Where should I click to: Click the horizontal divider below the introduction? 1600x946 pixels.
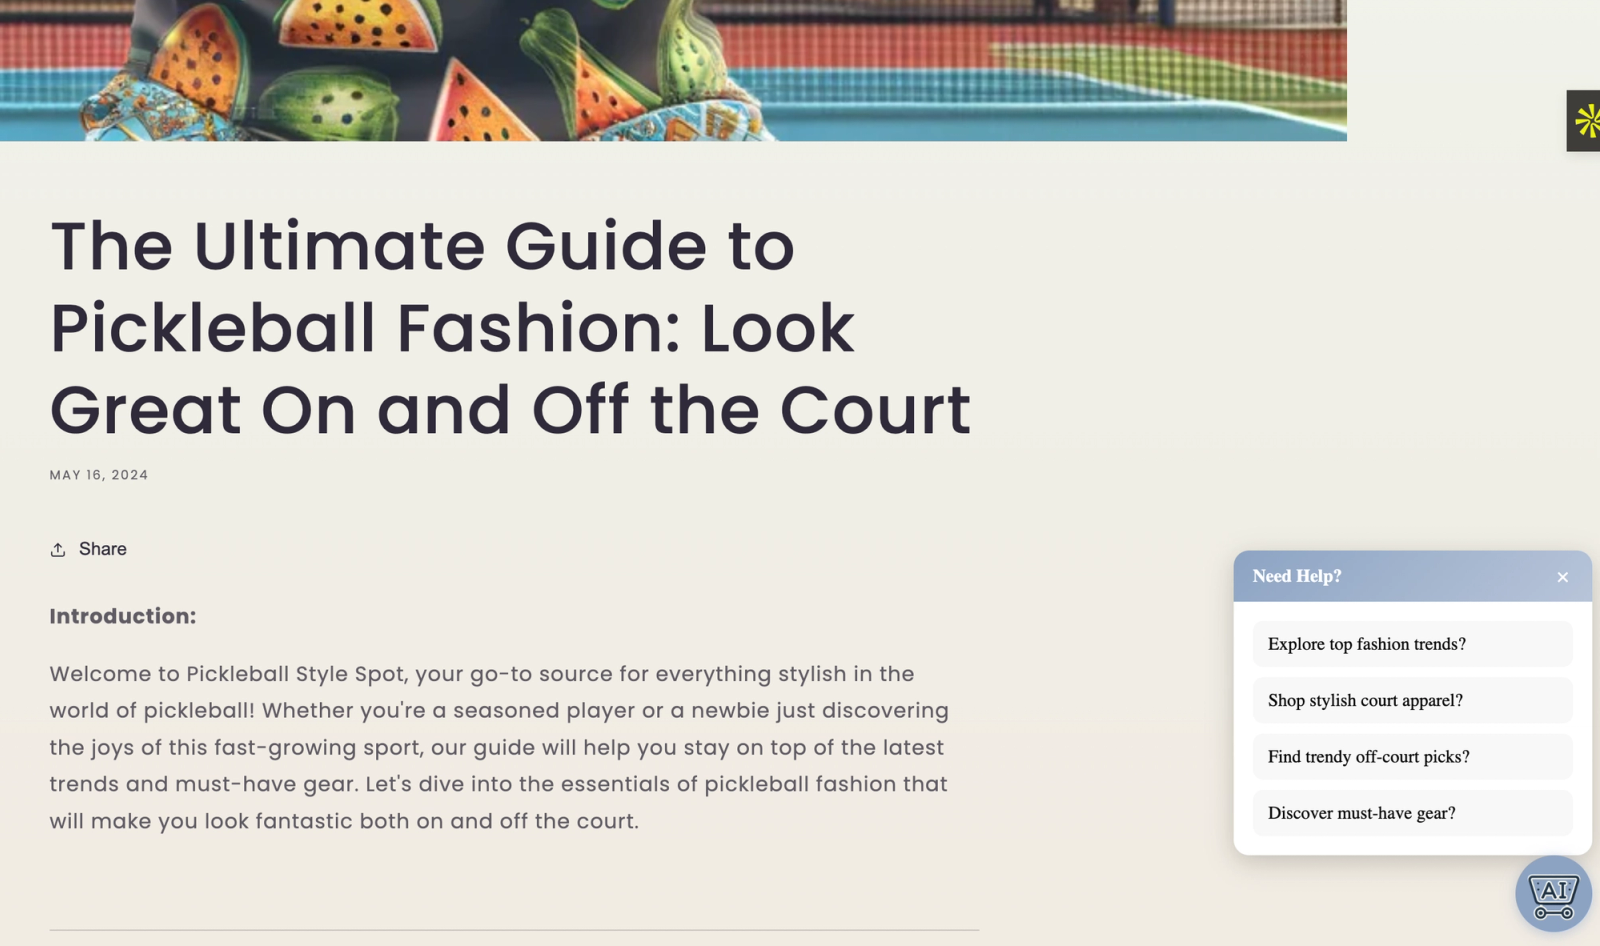pos(514,930)
